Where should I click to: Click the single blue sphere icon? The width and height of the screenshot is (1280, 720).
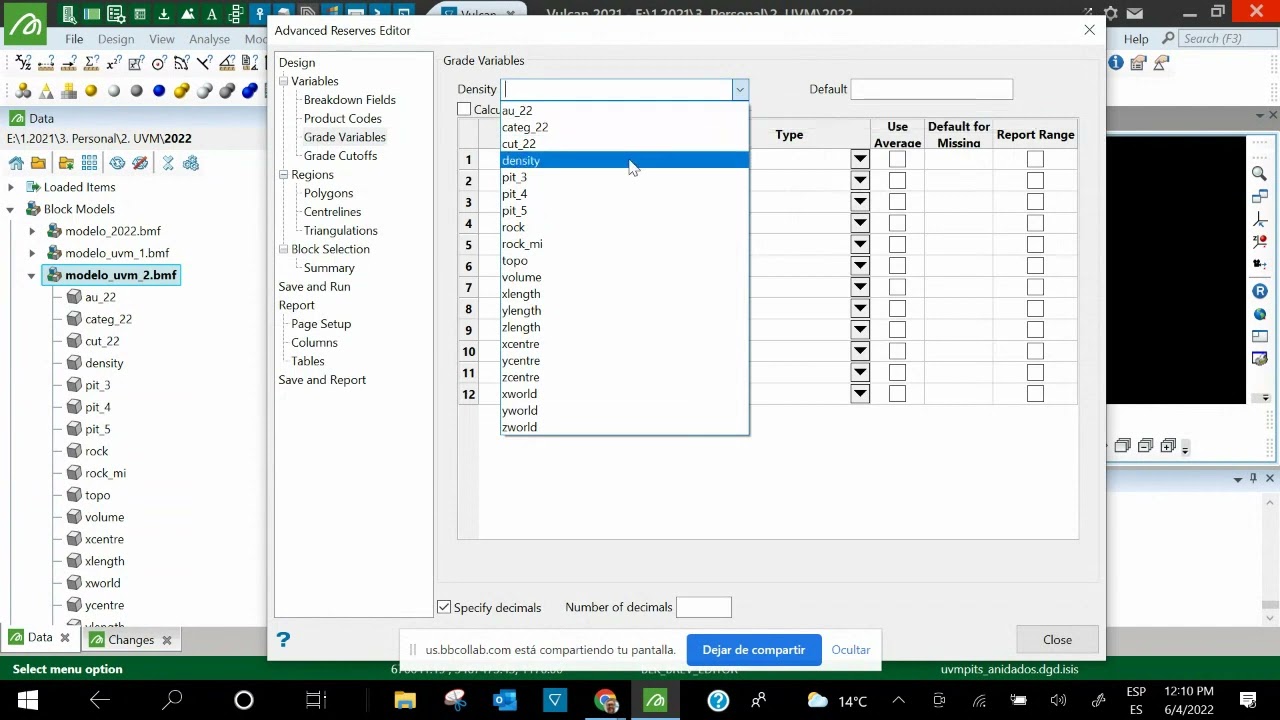point(159,91)
